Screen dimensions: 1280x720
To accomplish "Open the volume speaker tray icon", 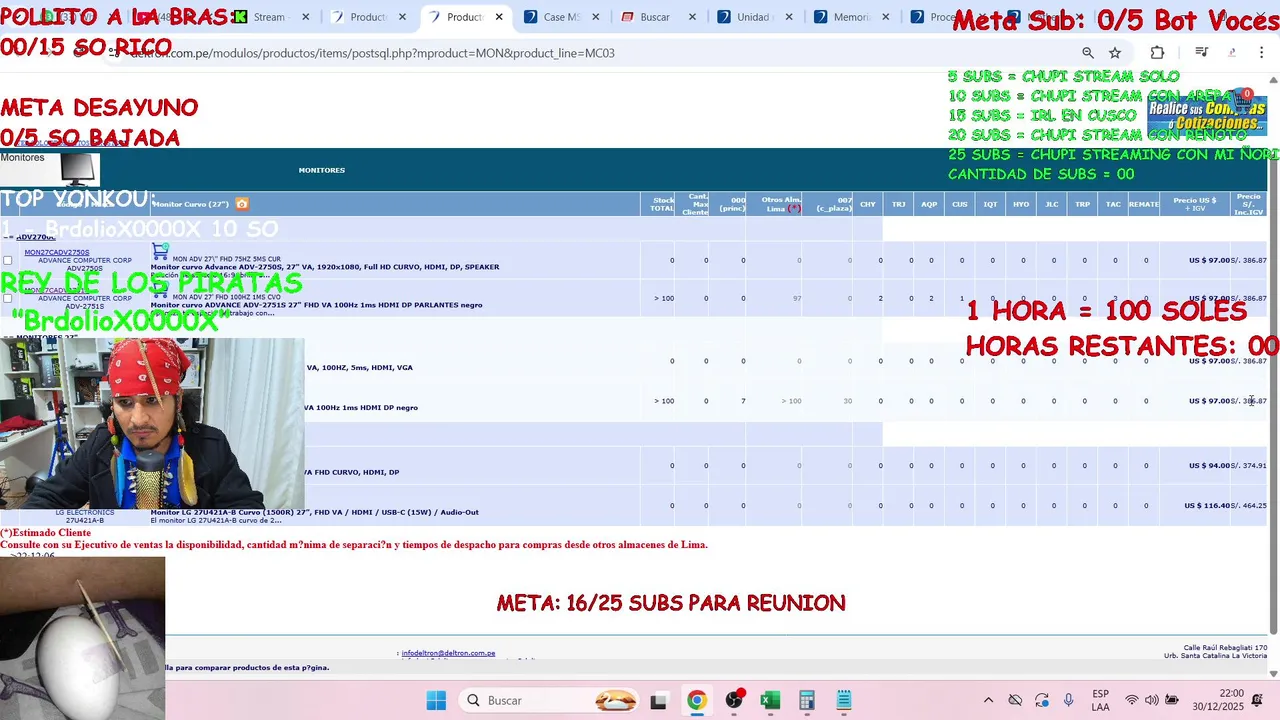I will click(1152, 700).
